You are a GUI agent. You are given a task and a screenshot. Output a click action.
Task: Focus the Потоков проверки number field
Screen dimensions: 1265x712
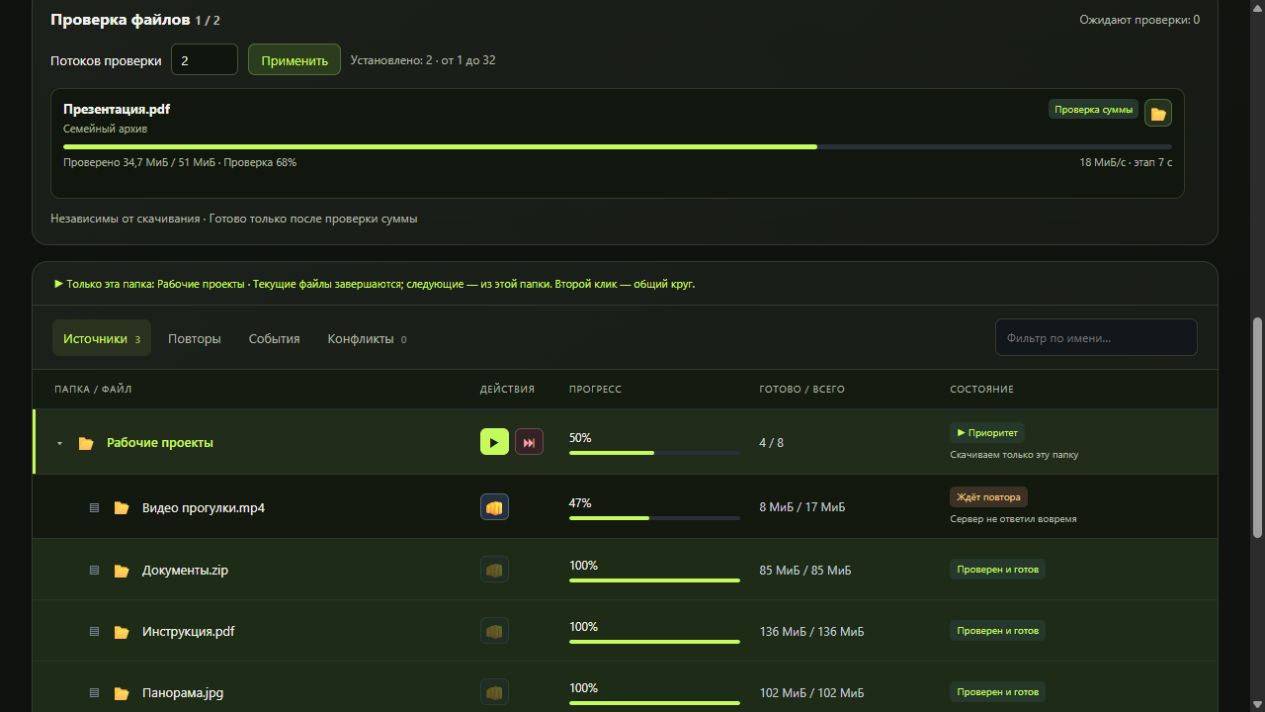204,60
